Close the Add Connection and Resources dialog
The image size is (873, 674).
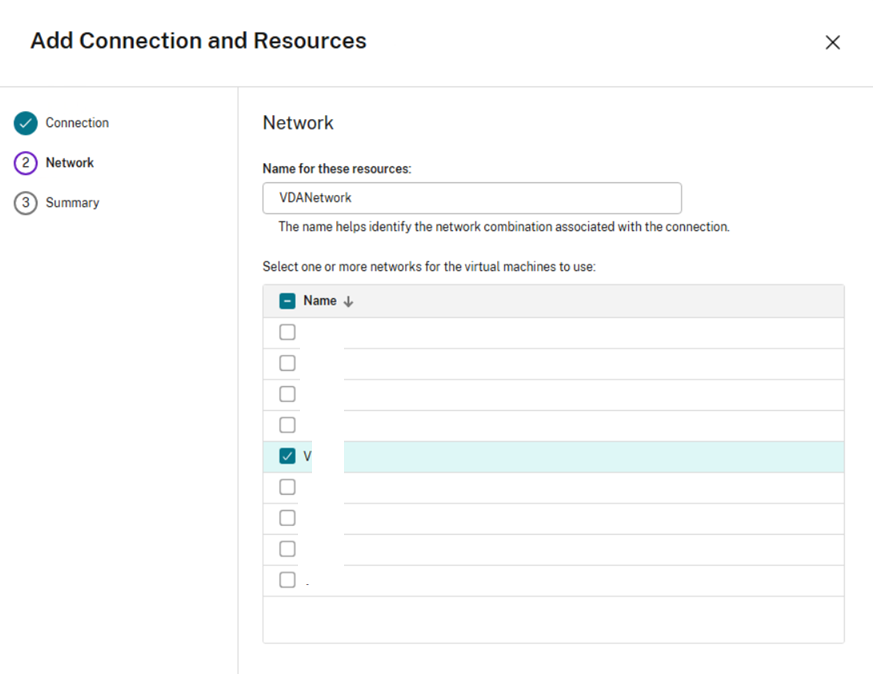point(832,42)
